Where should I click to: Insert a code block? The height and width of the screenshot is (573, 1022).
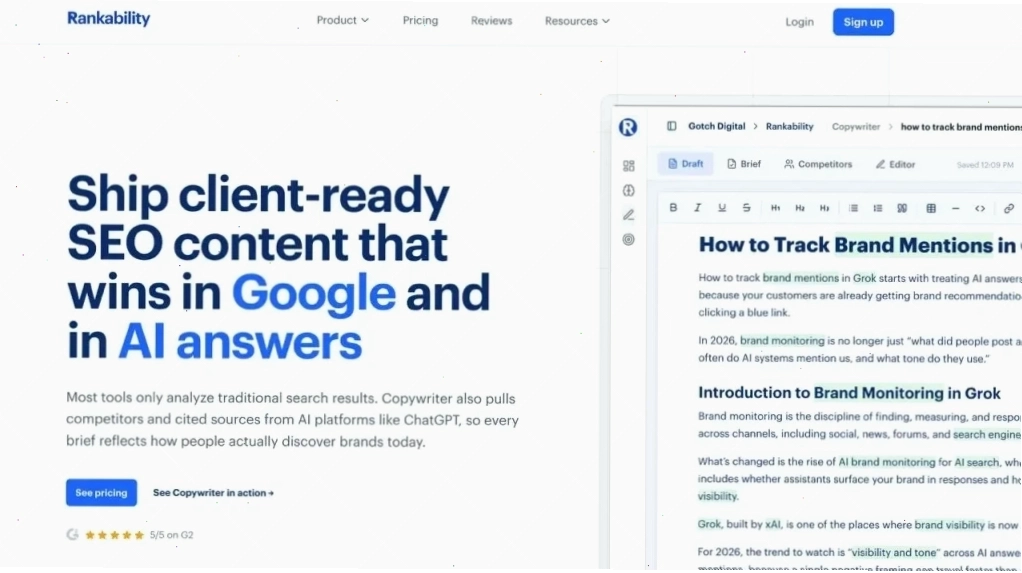[x=980, y=209]
